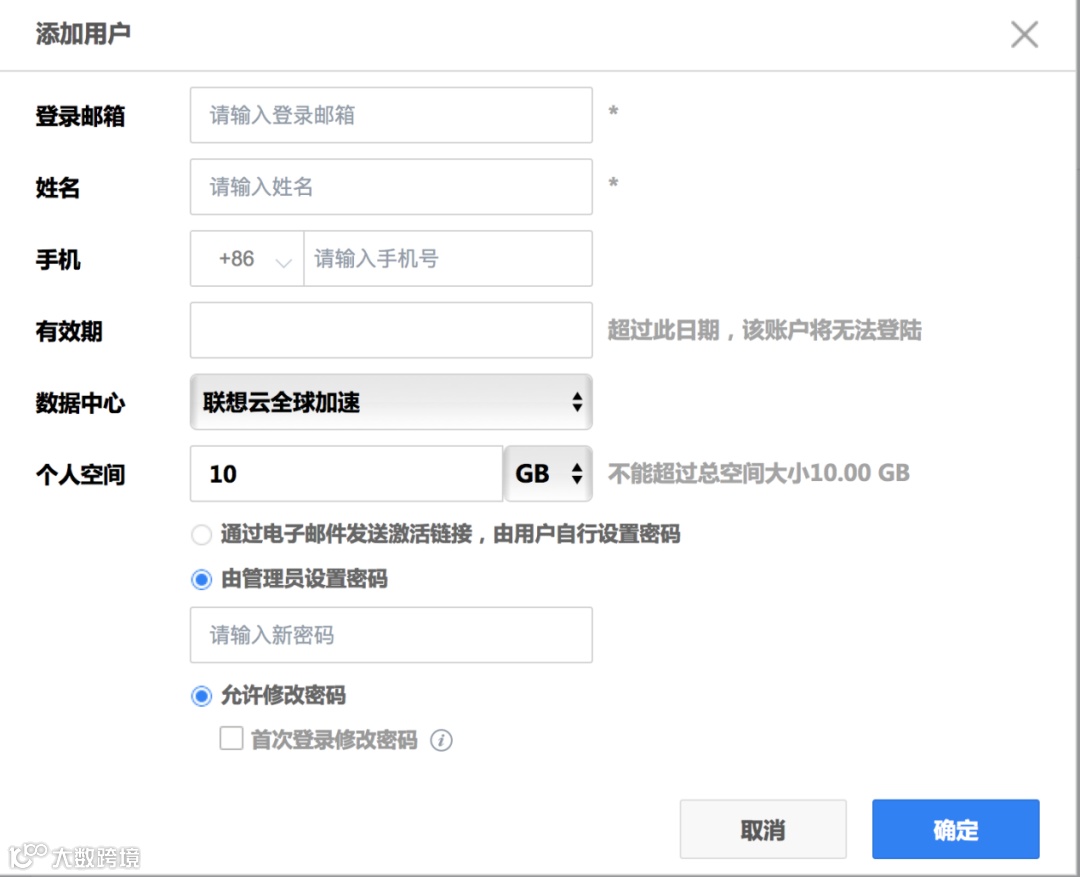Click the info icon beside 首次登录修改密码
Viewport: 1080px width, 877px height.
point(441,741)
